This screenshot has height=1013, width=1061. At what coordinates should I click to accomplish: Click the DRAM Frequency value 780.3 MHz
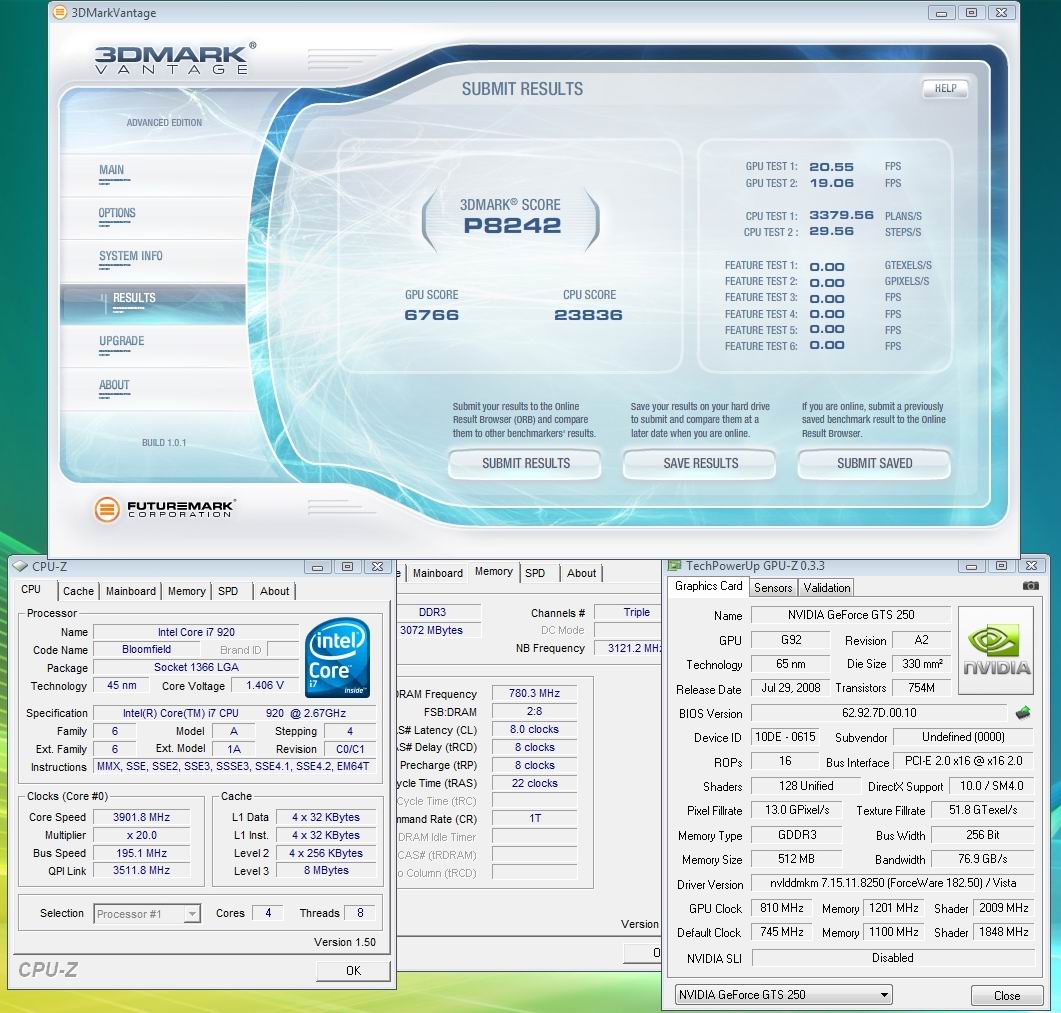tap(534, 693)
